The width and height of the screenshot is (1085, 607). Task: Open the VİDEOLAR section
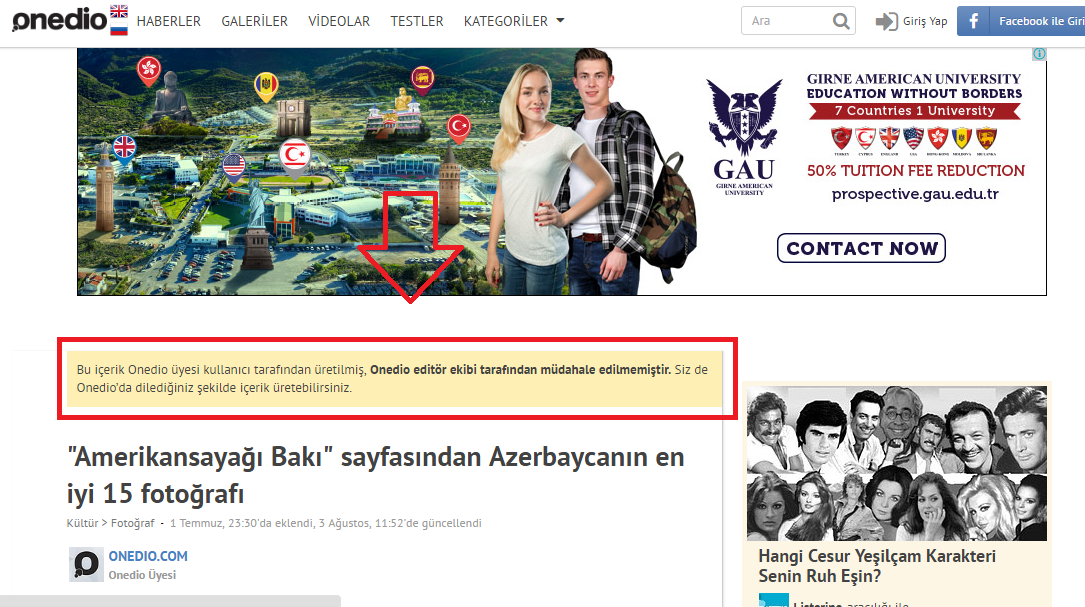point(339,21)
